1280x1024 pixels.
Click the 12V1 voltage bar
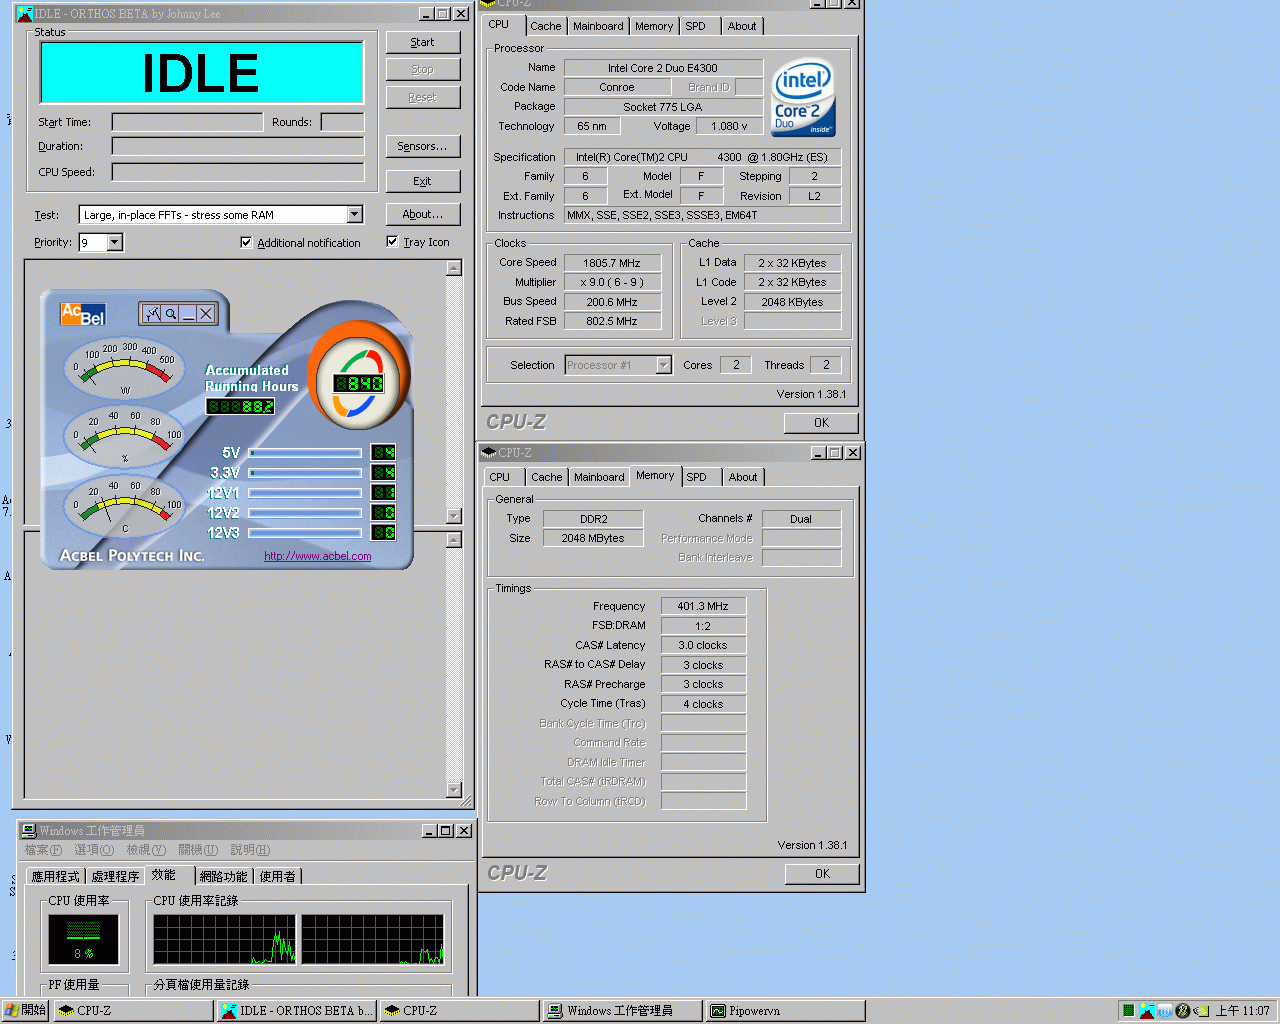pos(305,493)
